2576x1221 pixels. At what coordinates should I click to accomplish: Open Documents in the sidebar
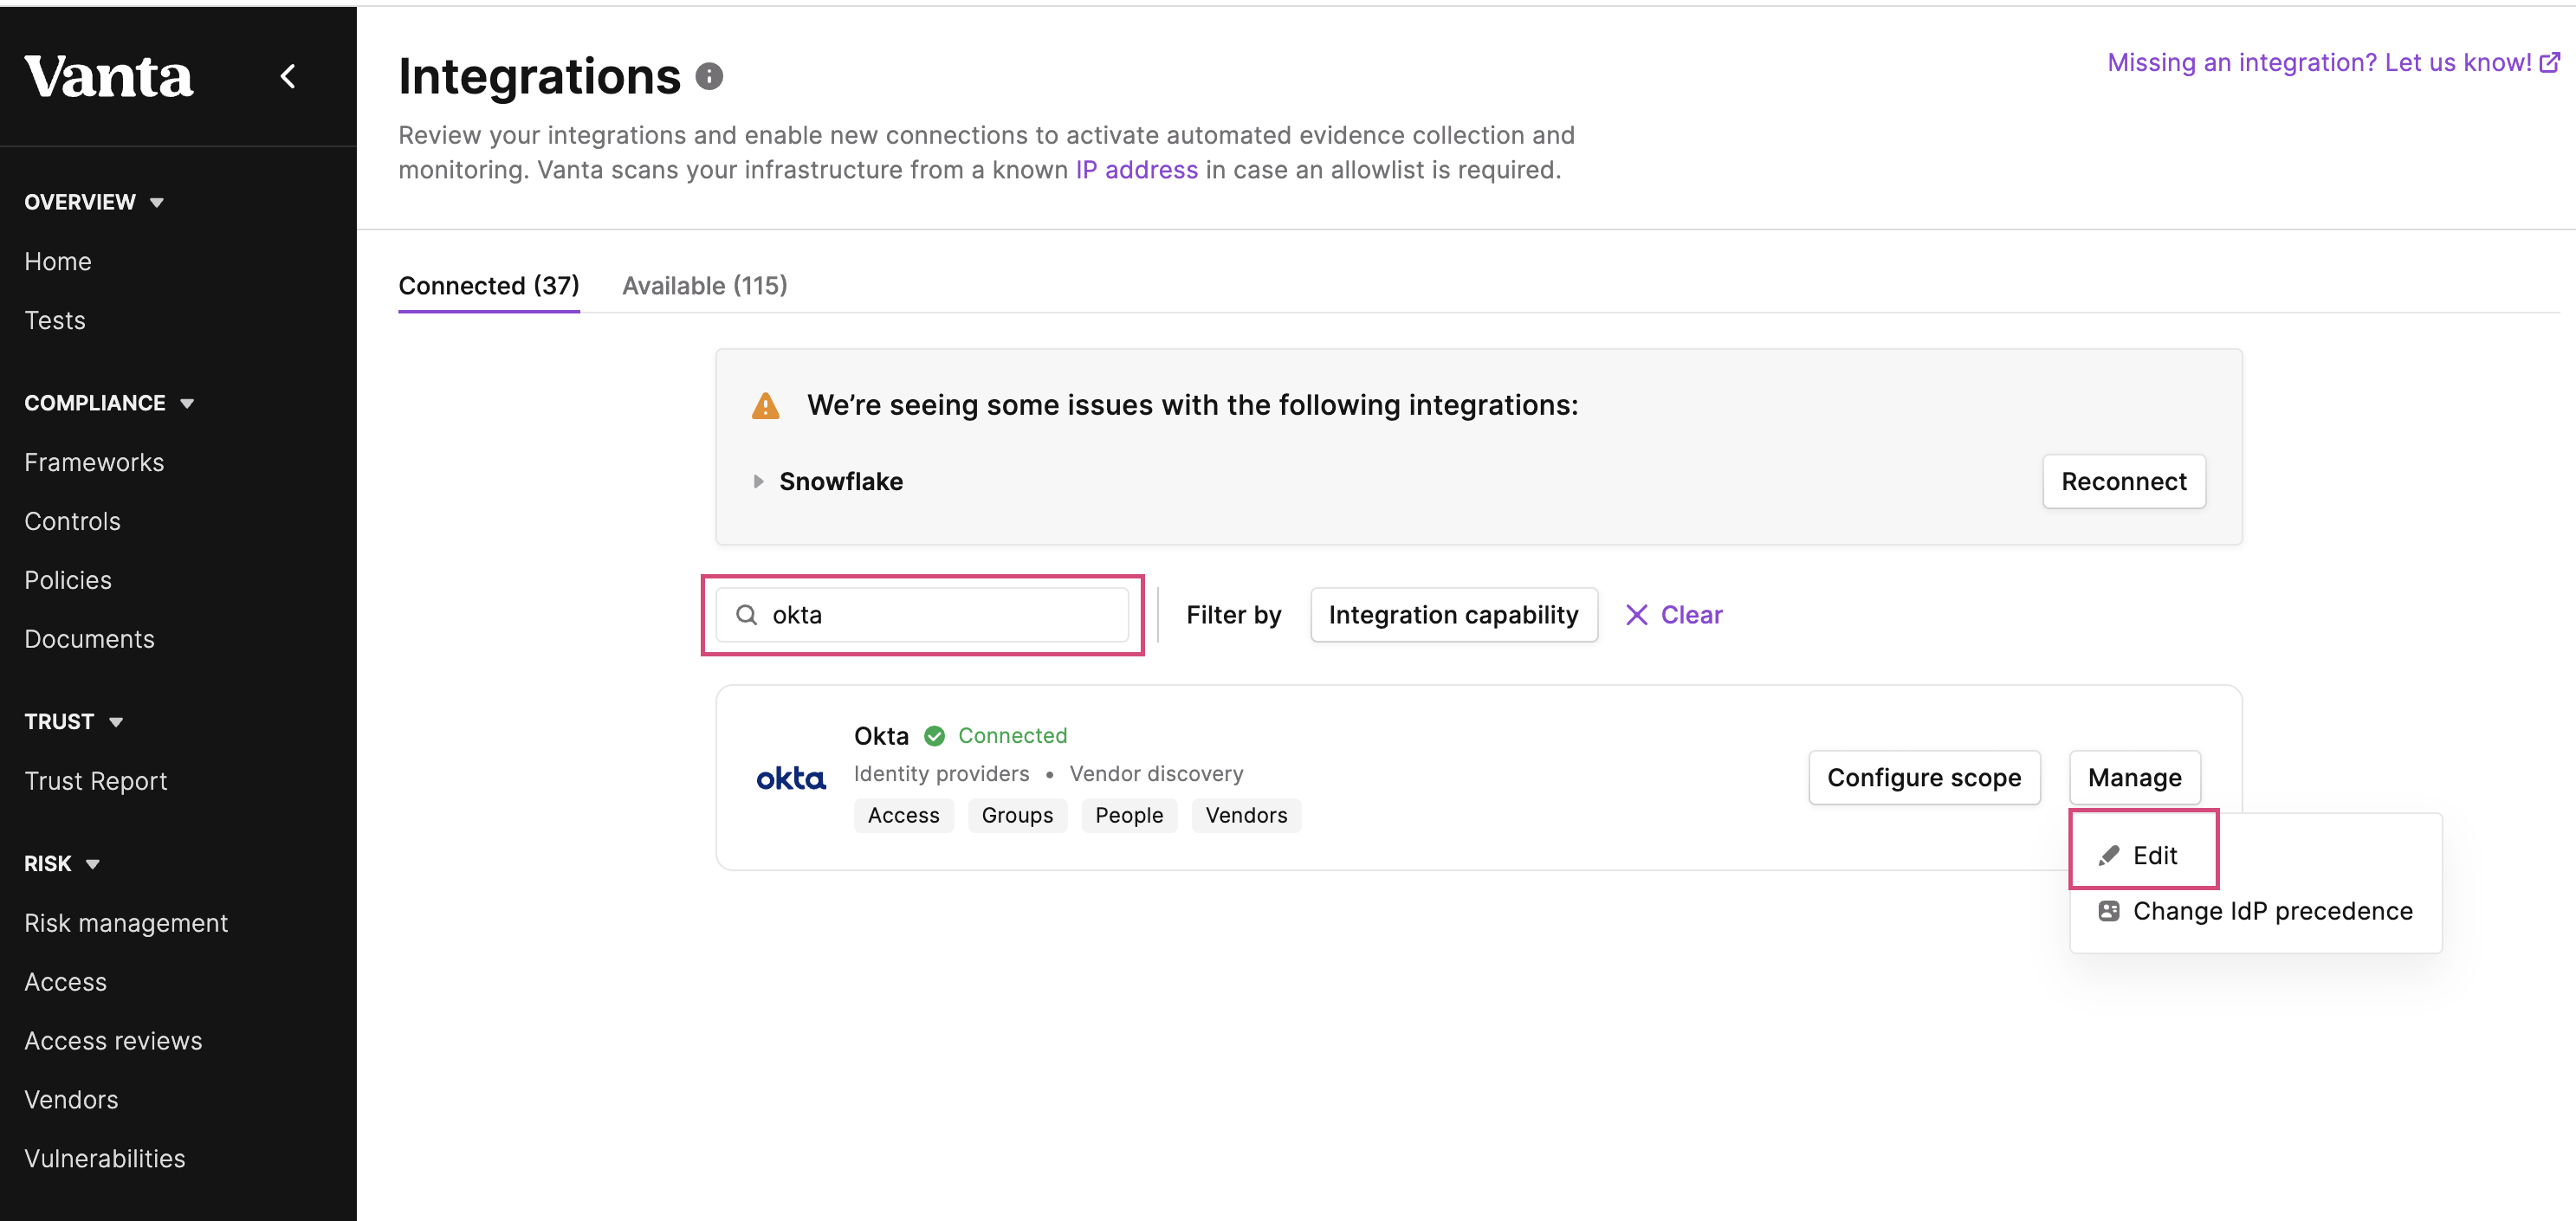[x=89, y=640]
